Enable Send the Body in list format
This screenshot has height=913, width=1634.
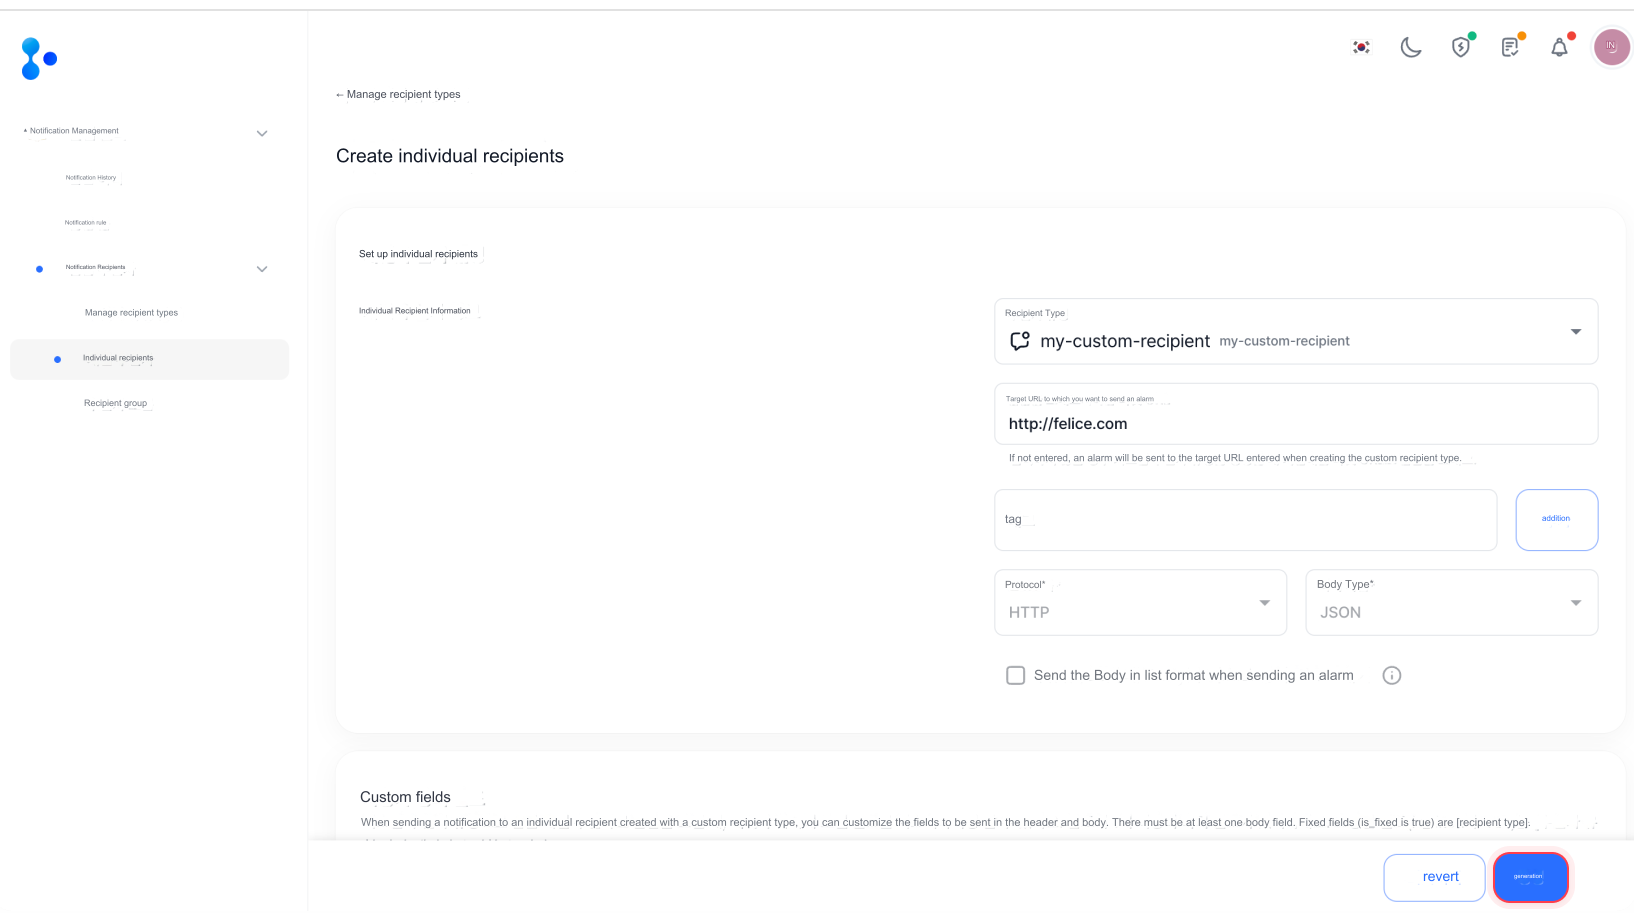(1015, 675)
